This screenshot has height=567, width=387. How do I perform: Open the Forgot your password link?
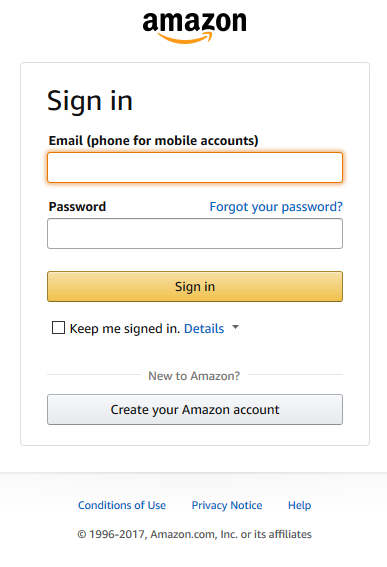point(276,207)
